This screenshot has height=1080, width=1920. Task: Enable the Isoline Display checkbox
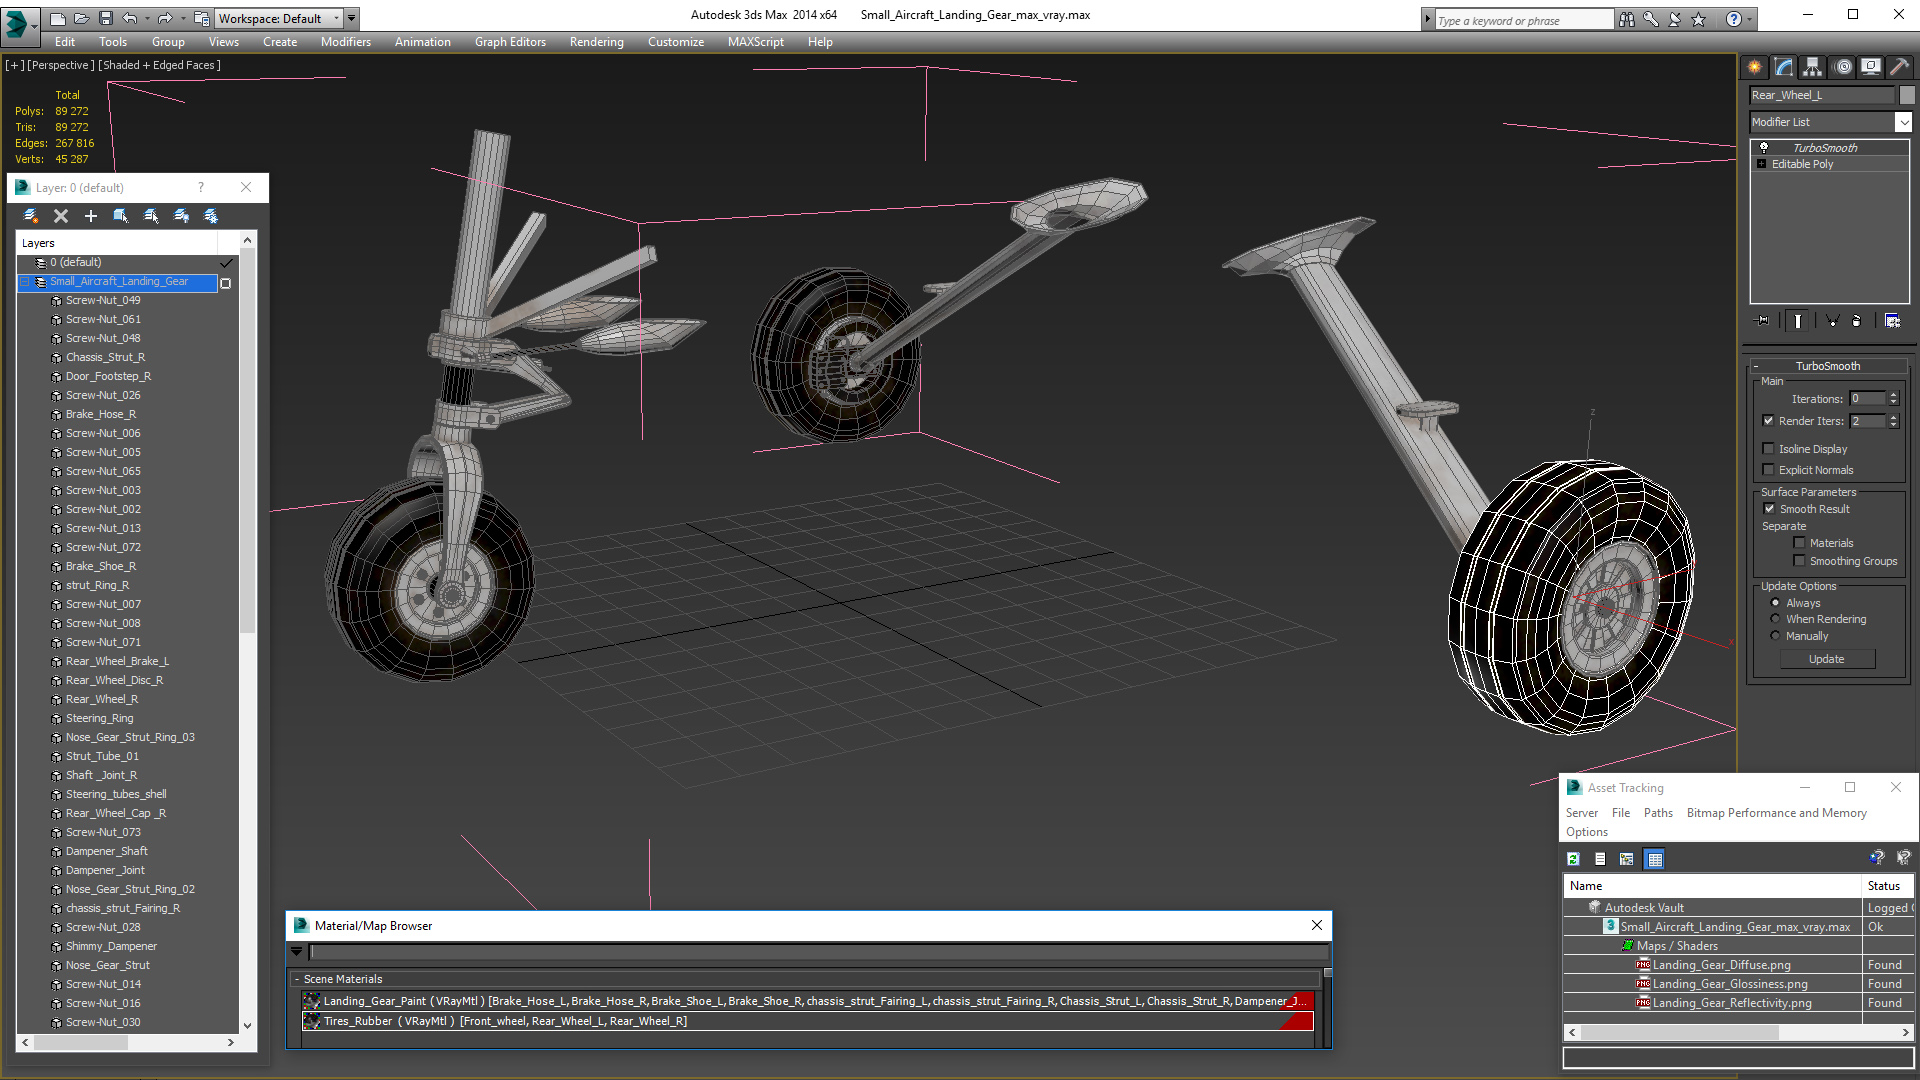(1768, 449)
